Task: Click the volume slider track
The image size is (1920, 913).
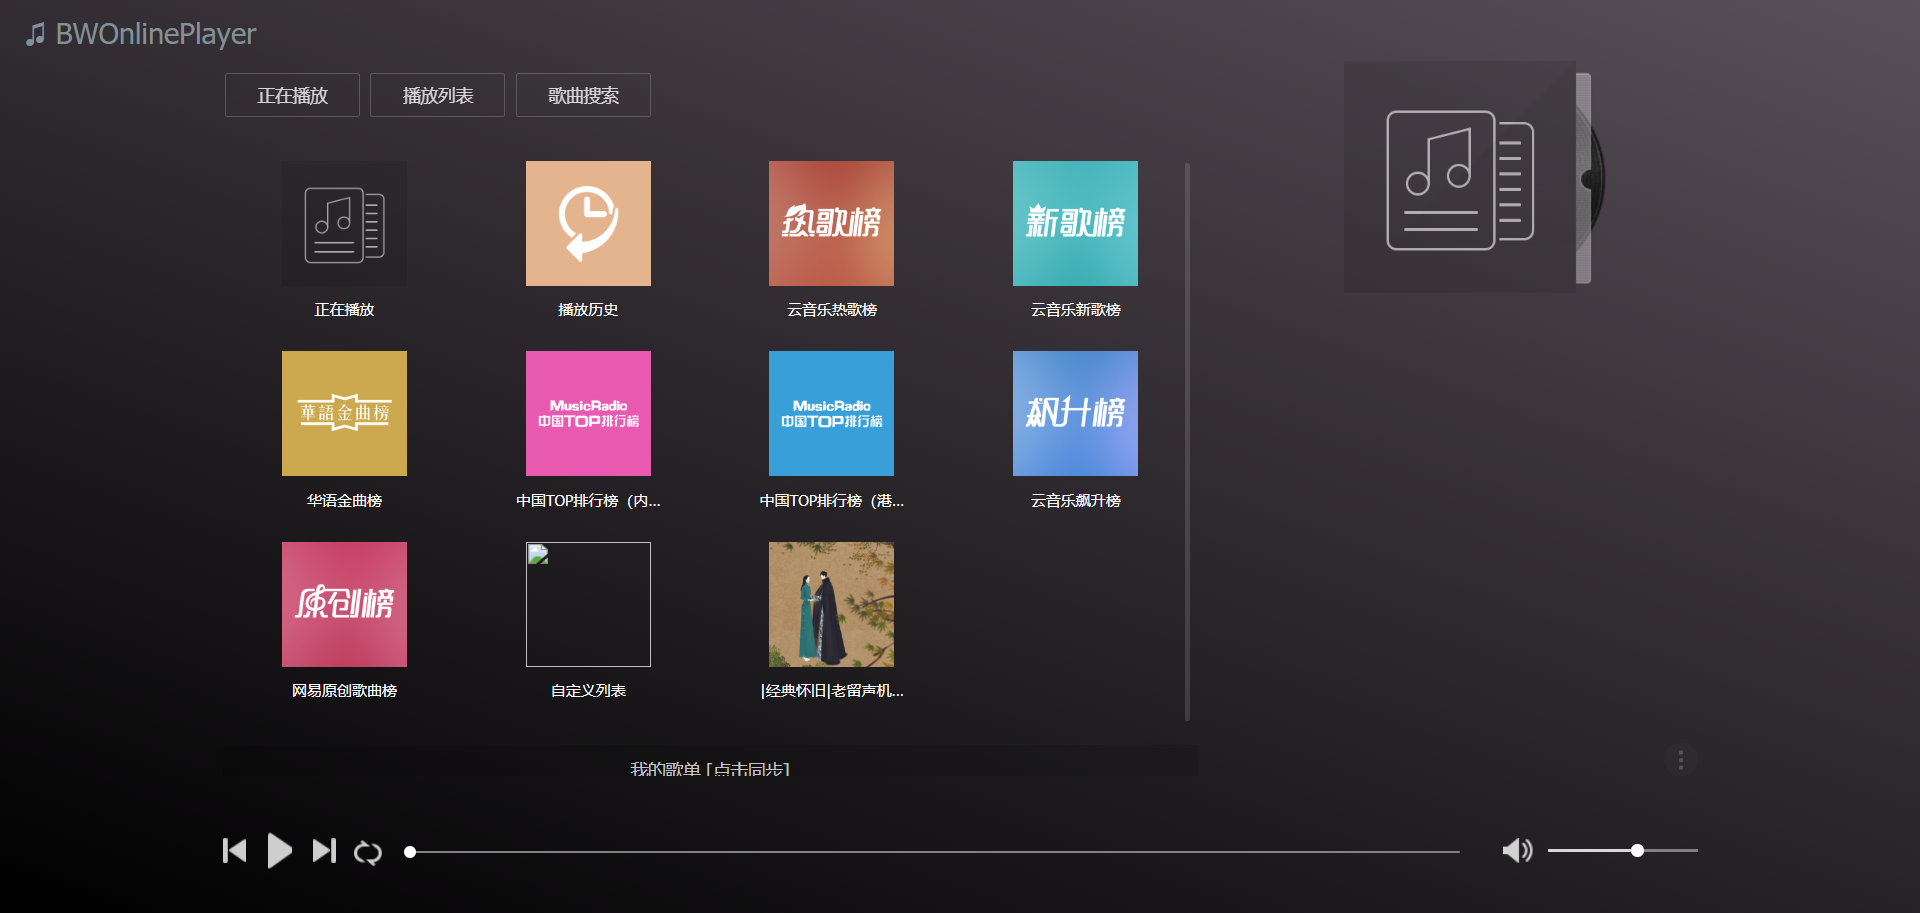Action: [1622, 851]
